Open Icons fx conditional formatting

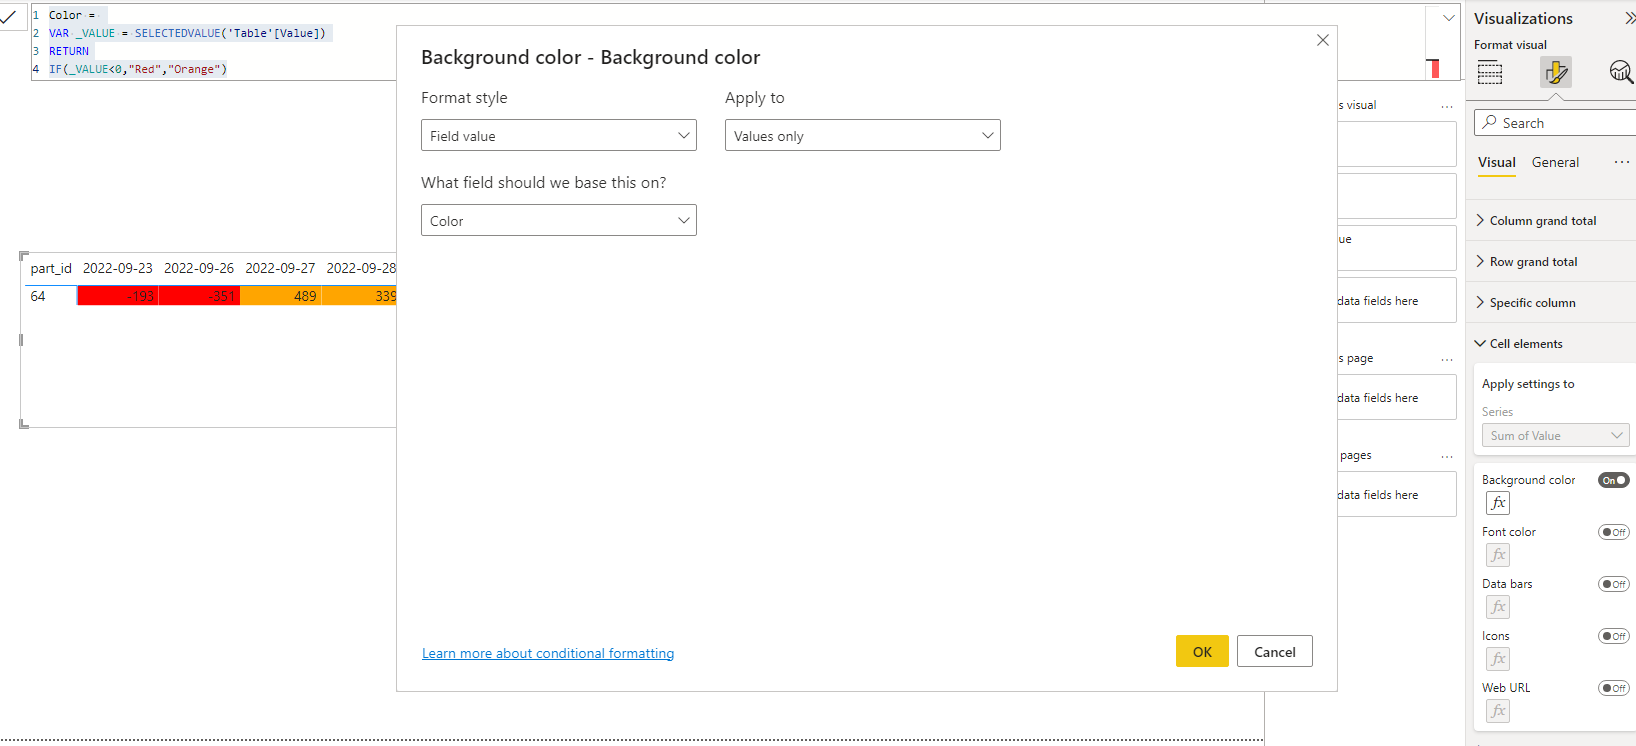click(x=1498, y=659)
